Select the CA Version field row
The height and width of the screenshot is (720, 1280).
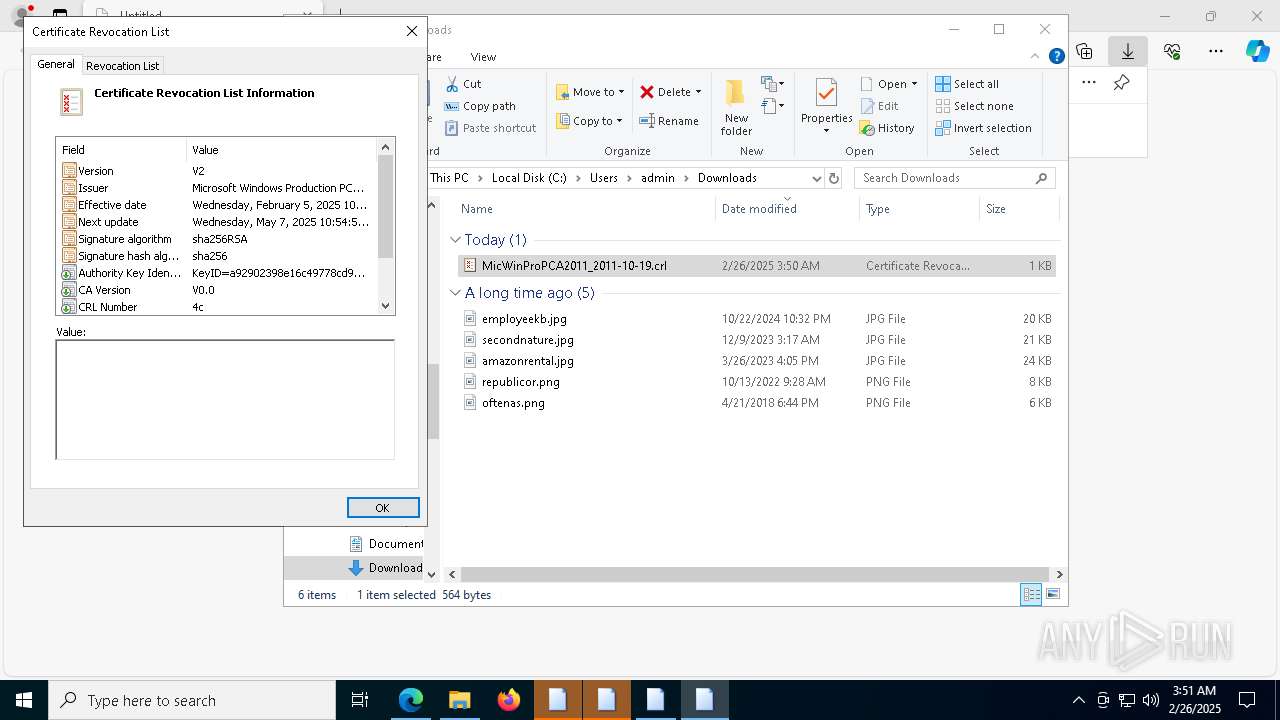click(x=216, y=290)
